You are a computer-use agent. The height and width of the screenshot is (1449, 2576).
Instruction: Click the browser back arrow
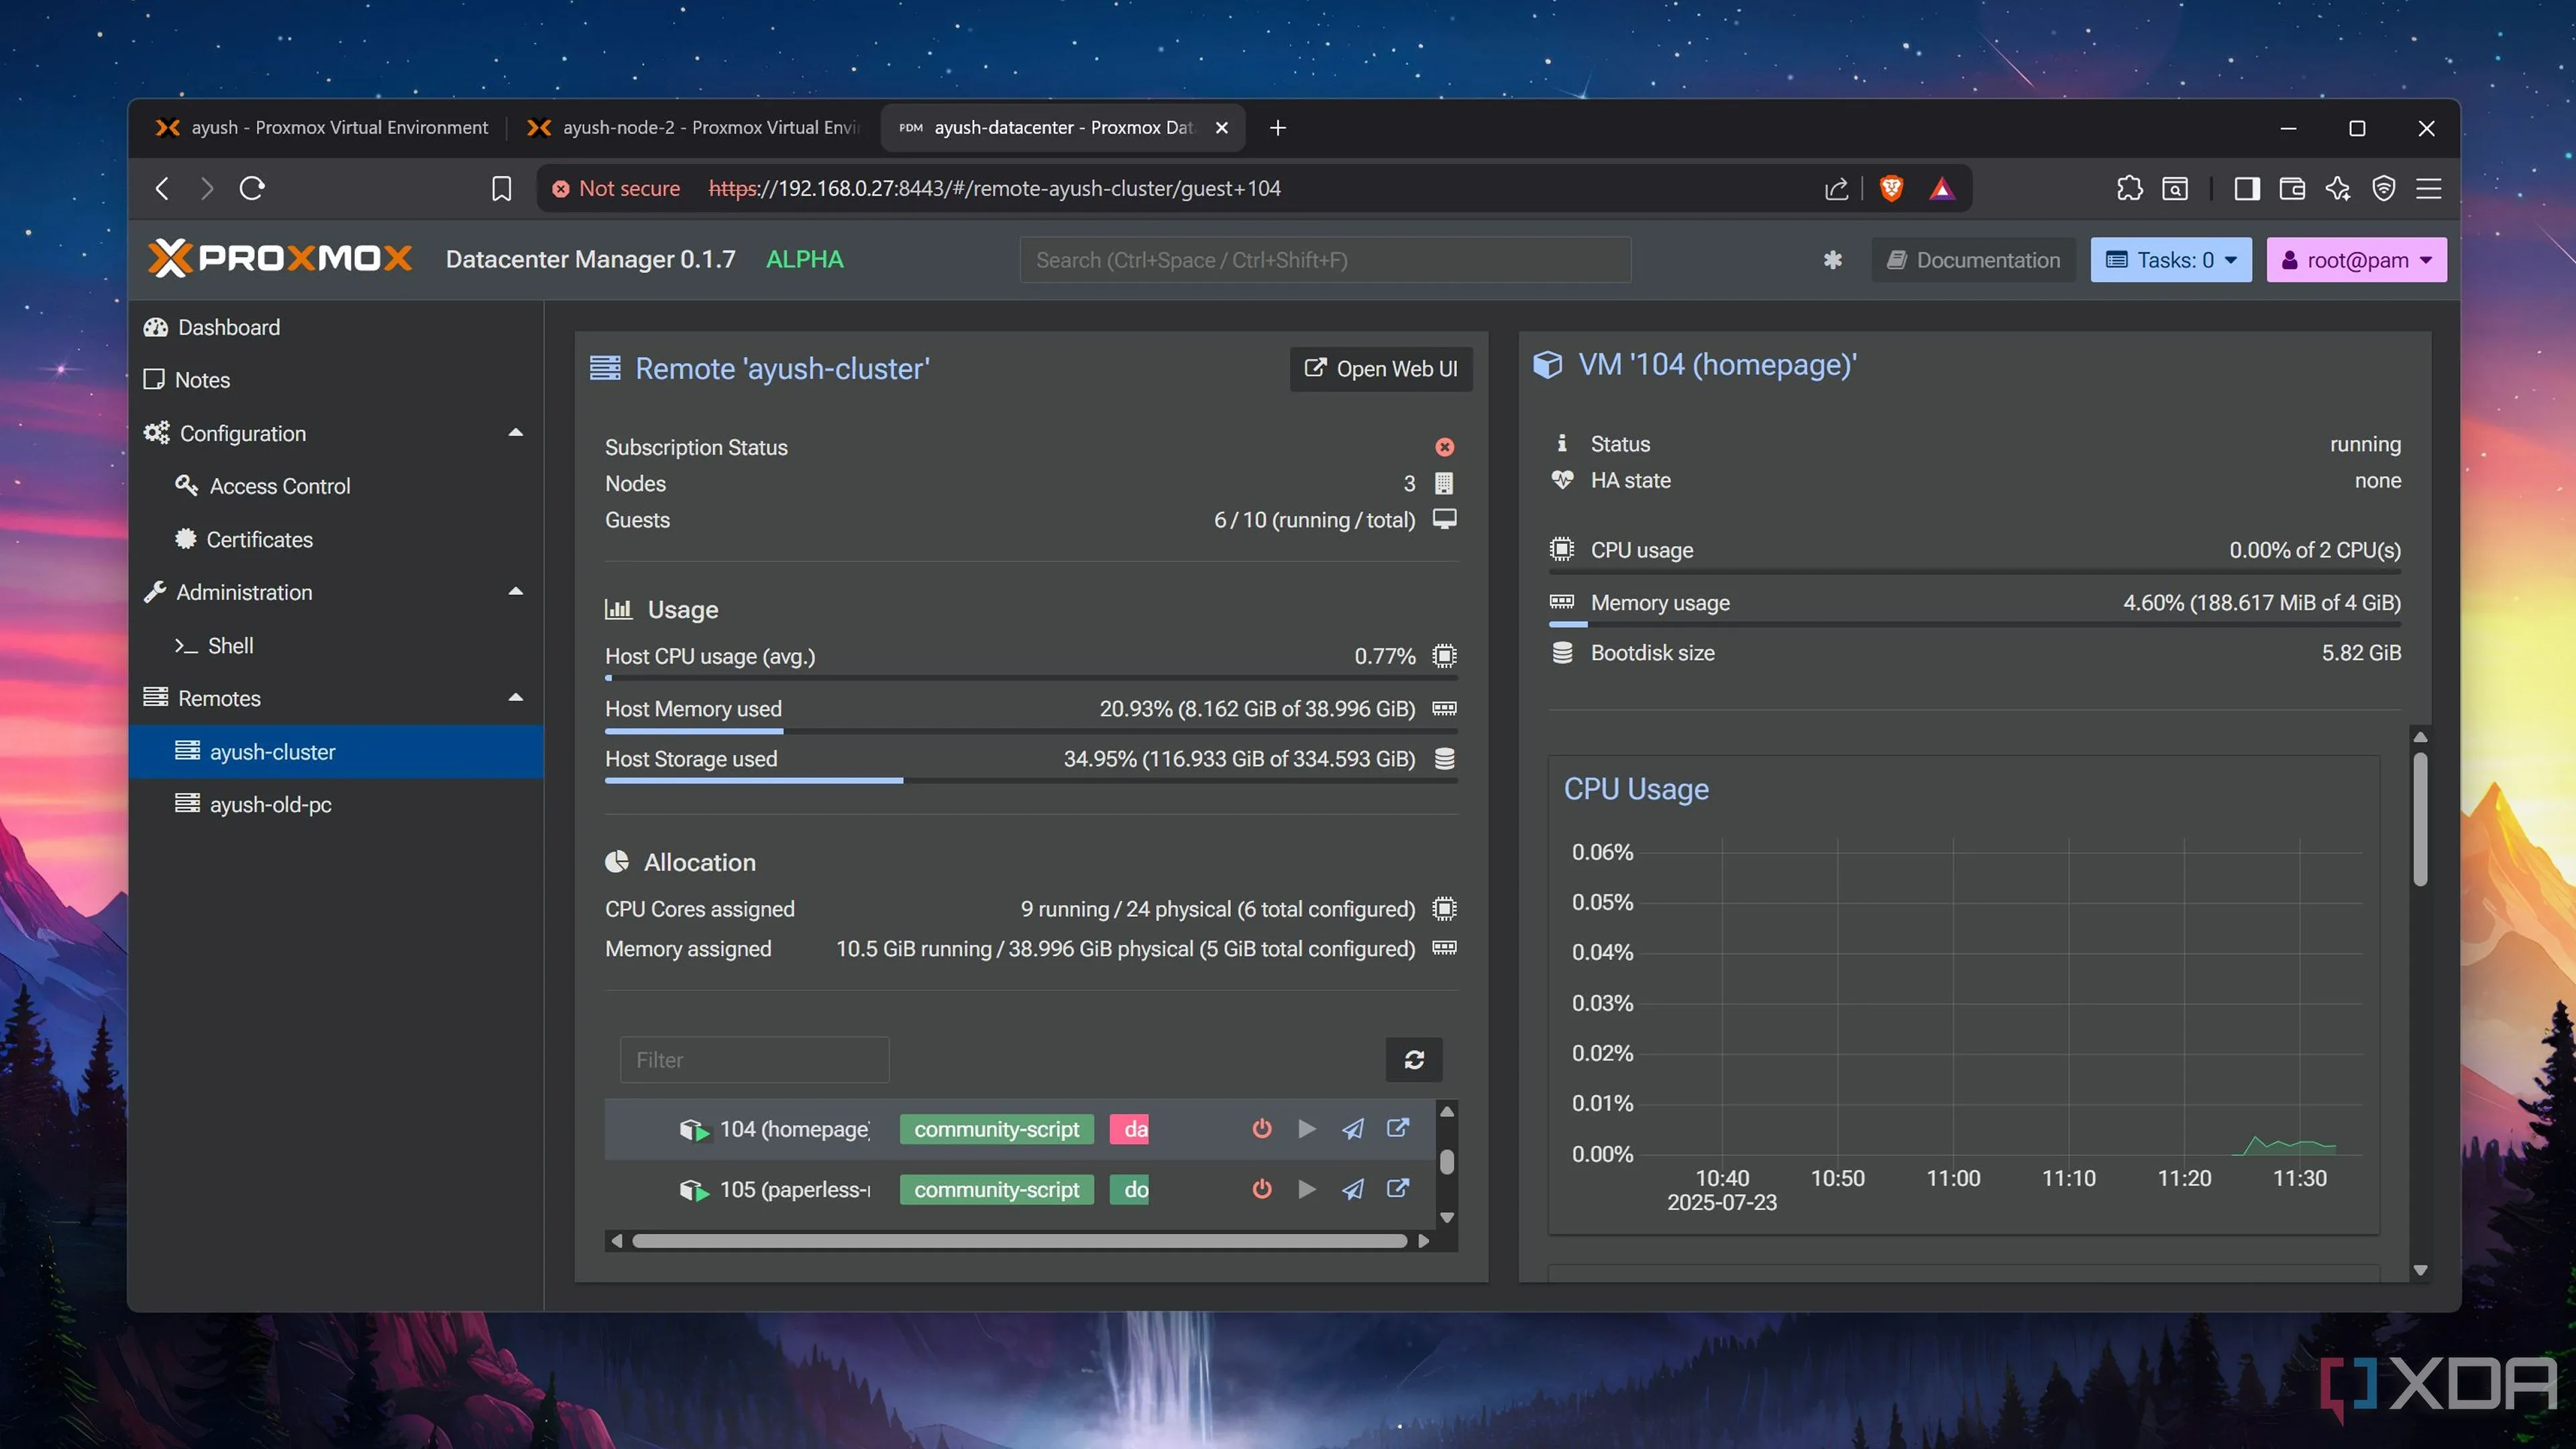(x=162, y=189)
